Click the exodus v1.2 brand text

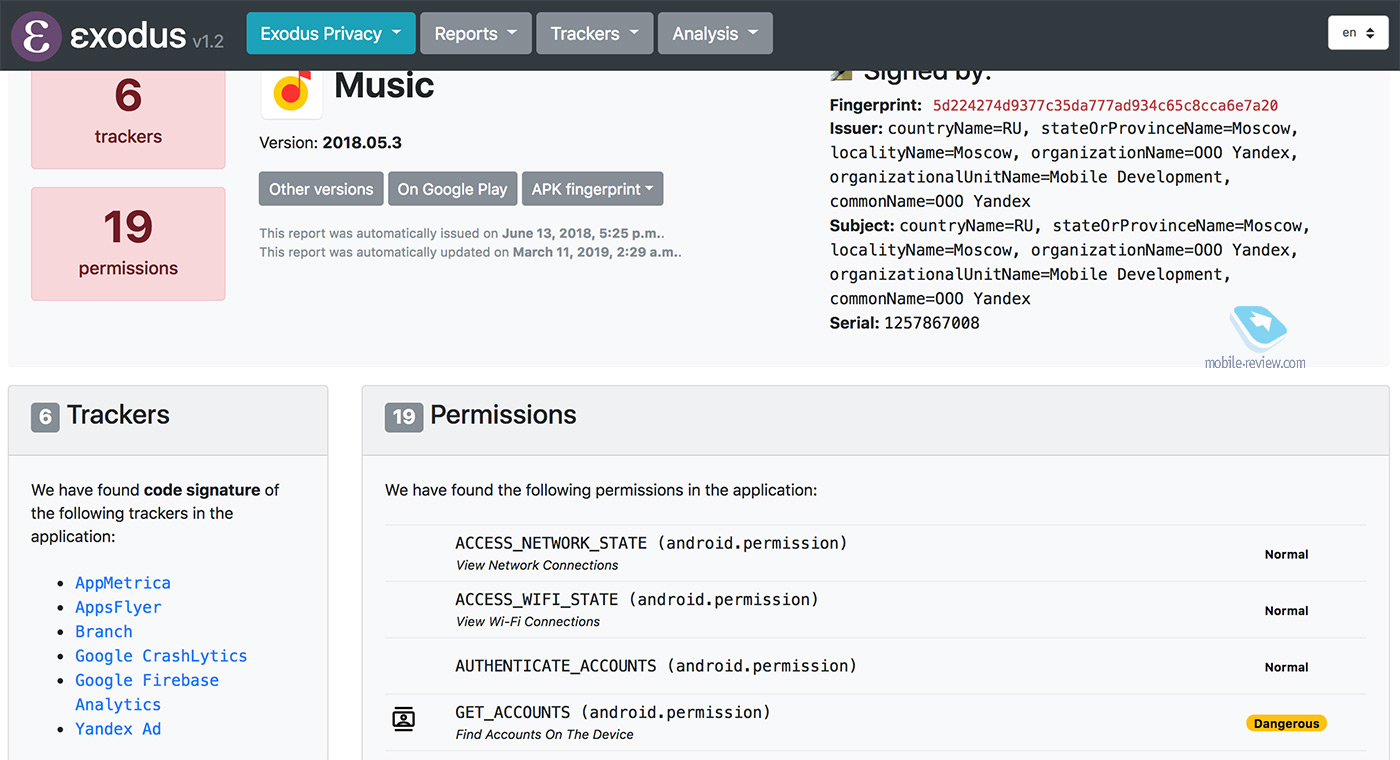(148, 37)
